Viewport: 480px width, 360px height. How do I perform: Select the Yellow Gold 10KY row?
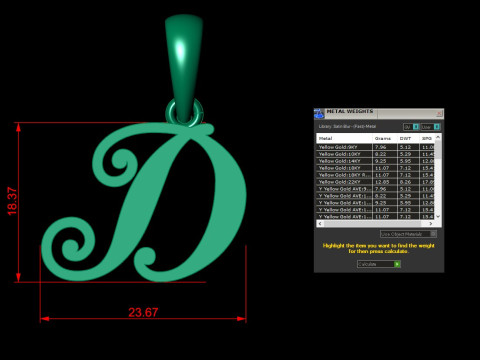376,154
